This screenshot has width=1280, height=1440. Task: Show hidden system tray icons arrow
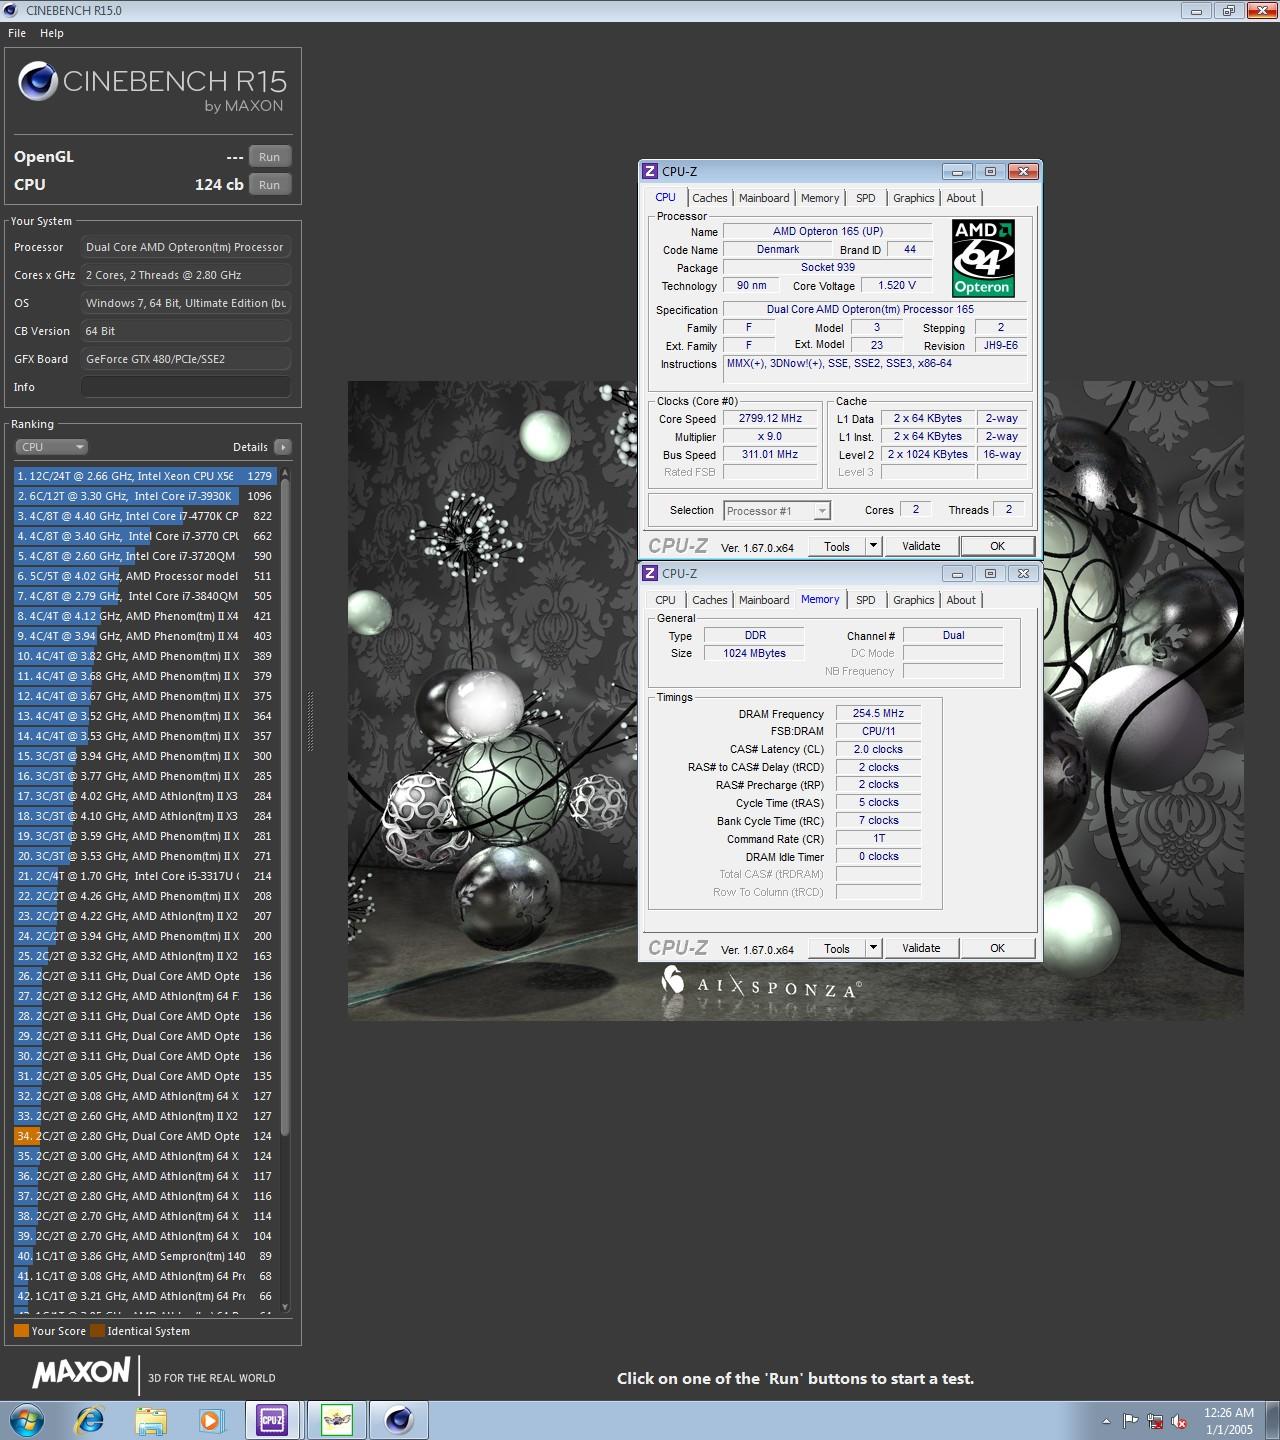click(1106, 1421)
